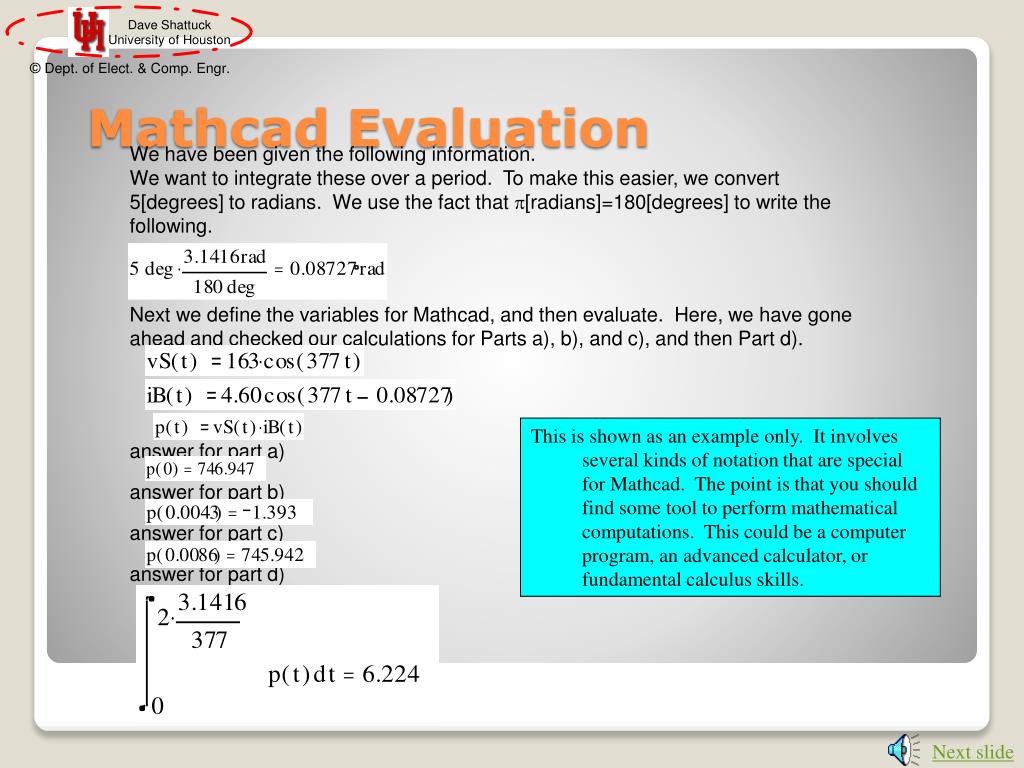
Task: Click 'We have been given the following information.' line
Action: (332, 155)
